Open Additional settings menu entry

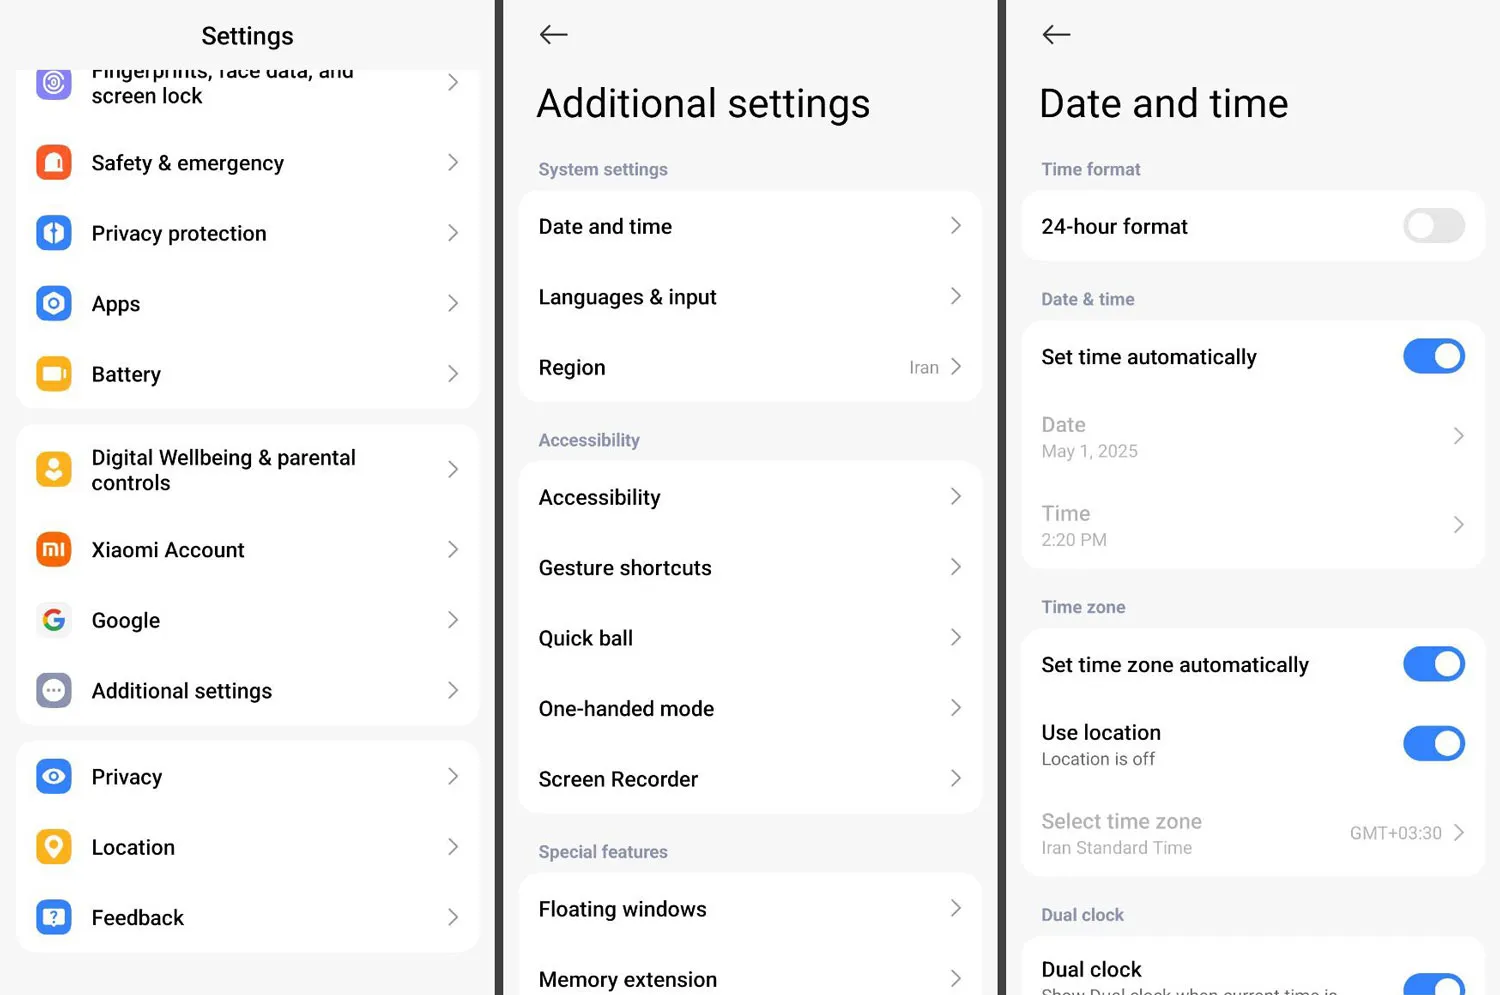pos(182,691)
